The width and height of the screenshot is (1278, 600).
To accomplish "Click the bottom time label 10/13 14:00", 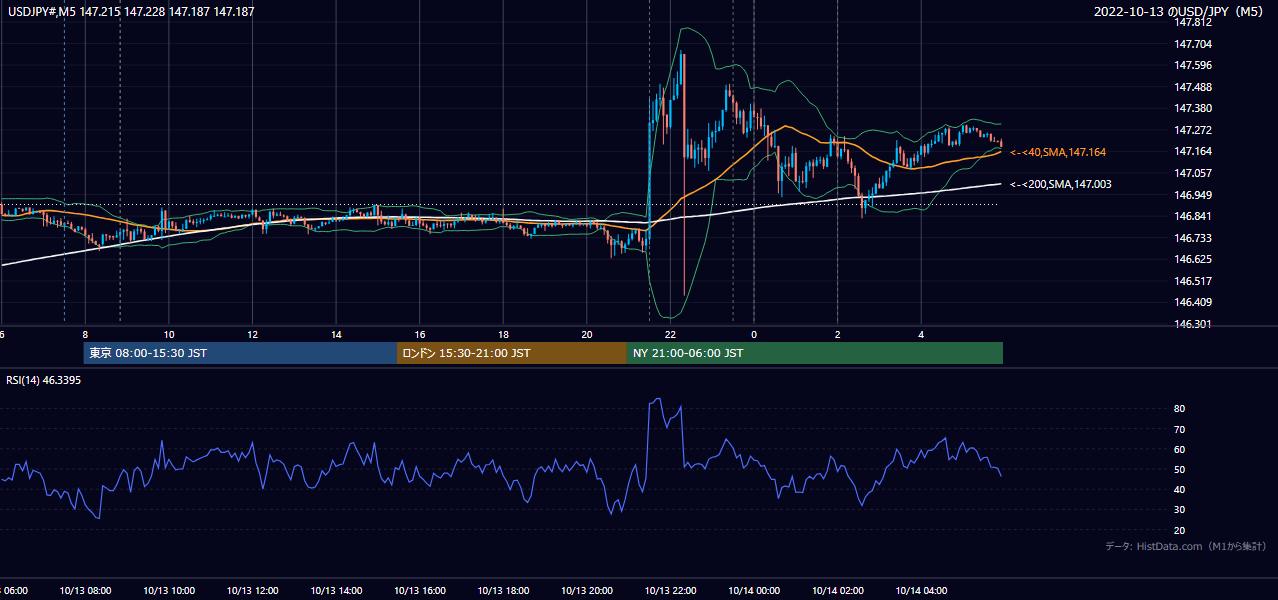I will point(336,591).
